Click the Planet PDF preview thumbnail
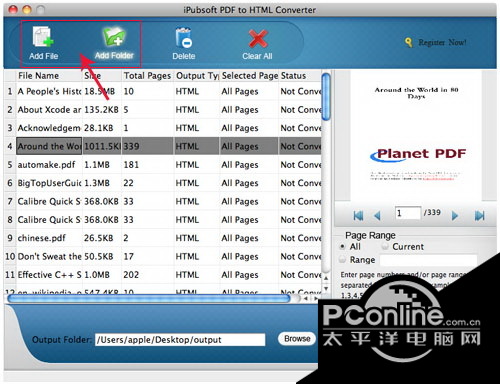This screenshot has height=384, width=500. click(416, 135)
